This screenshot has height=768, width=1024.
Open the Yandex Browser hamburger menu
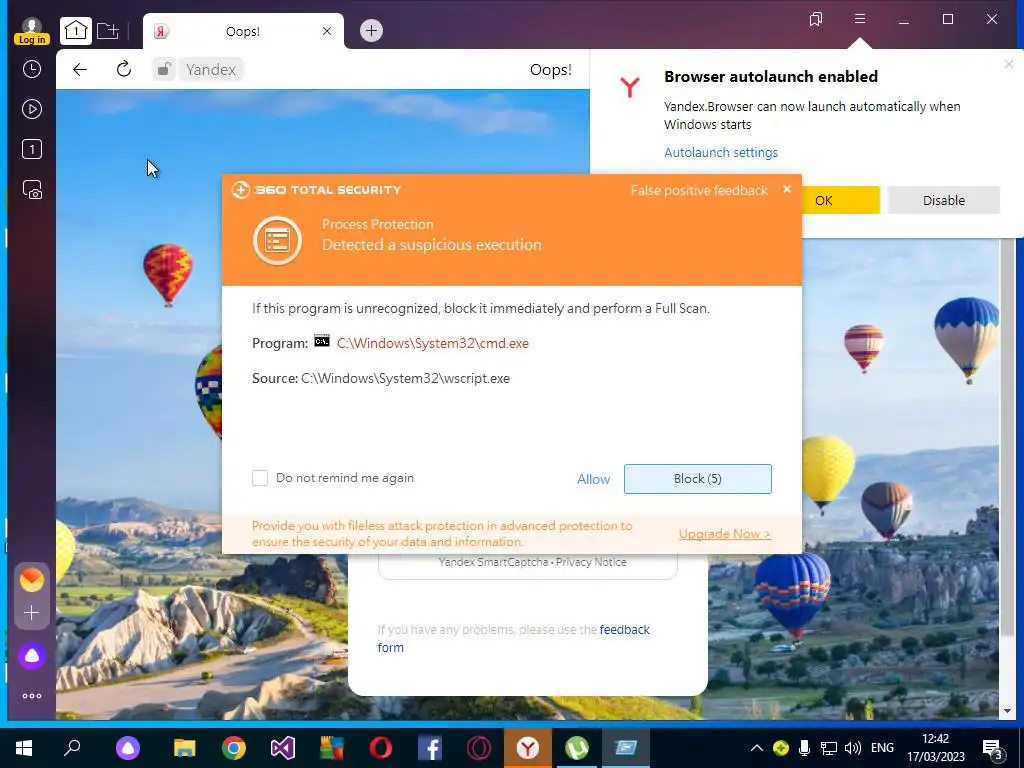(x=860, y=19)
